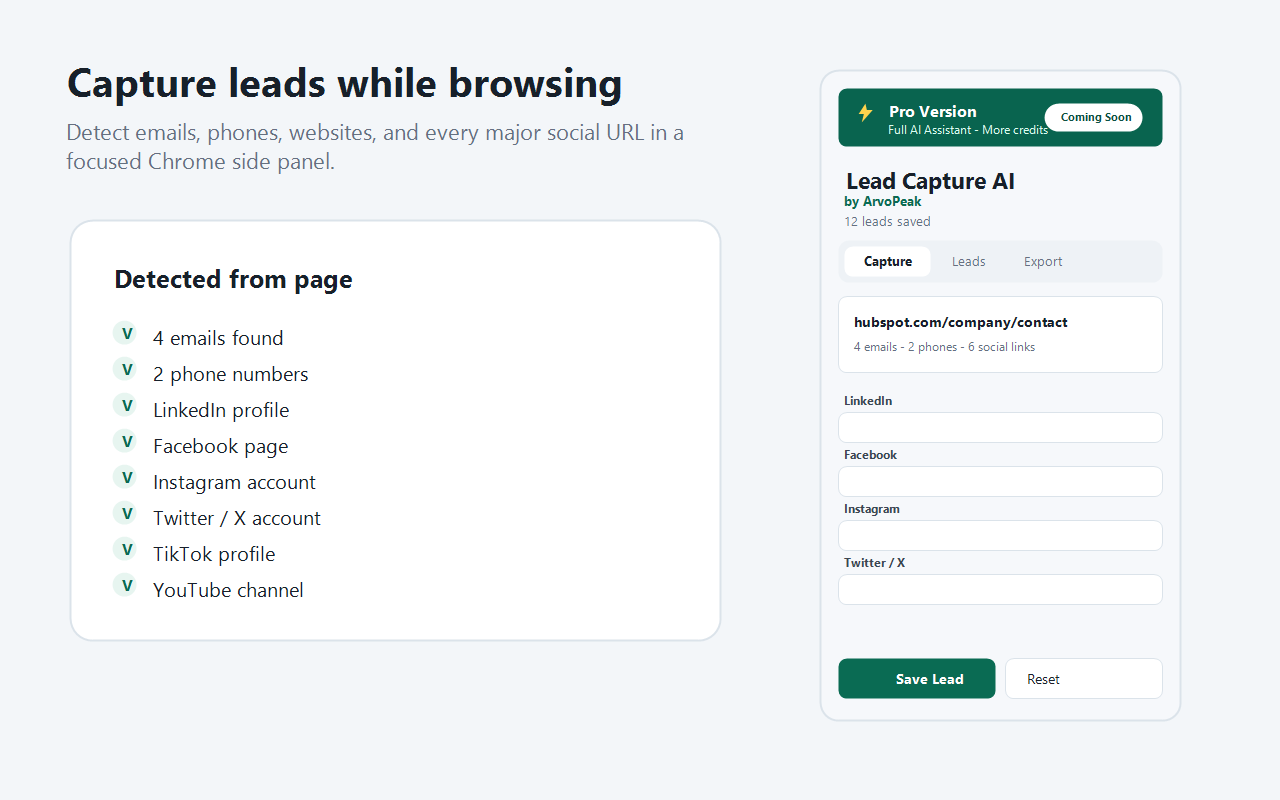Click the '2 phone numbers' text

click(x=231, y=375)
